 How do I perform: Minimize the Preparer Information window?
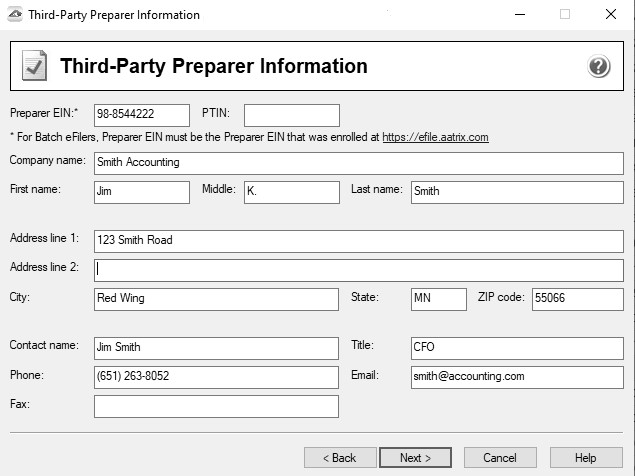coord(518,15)
